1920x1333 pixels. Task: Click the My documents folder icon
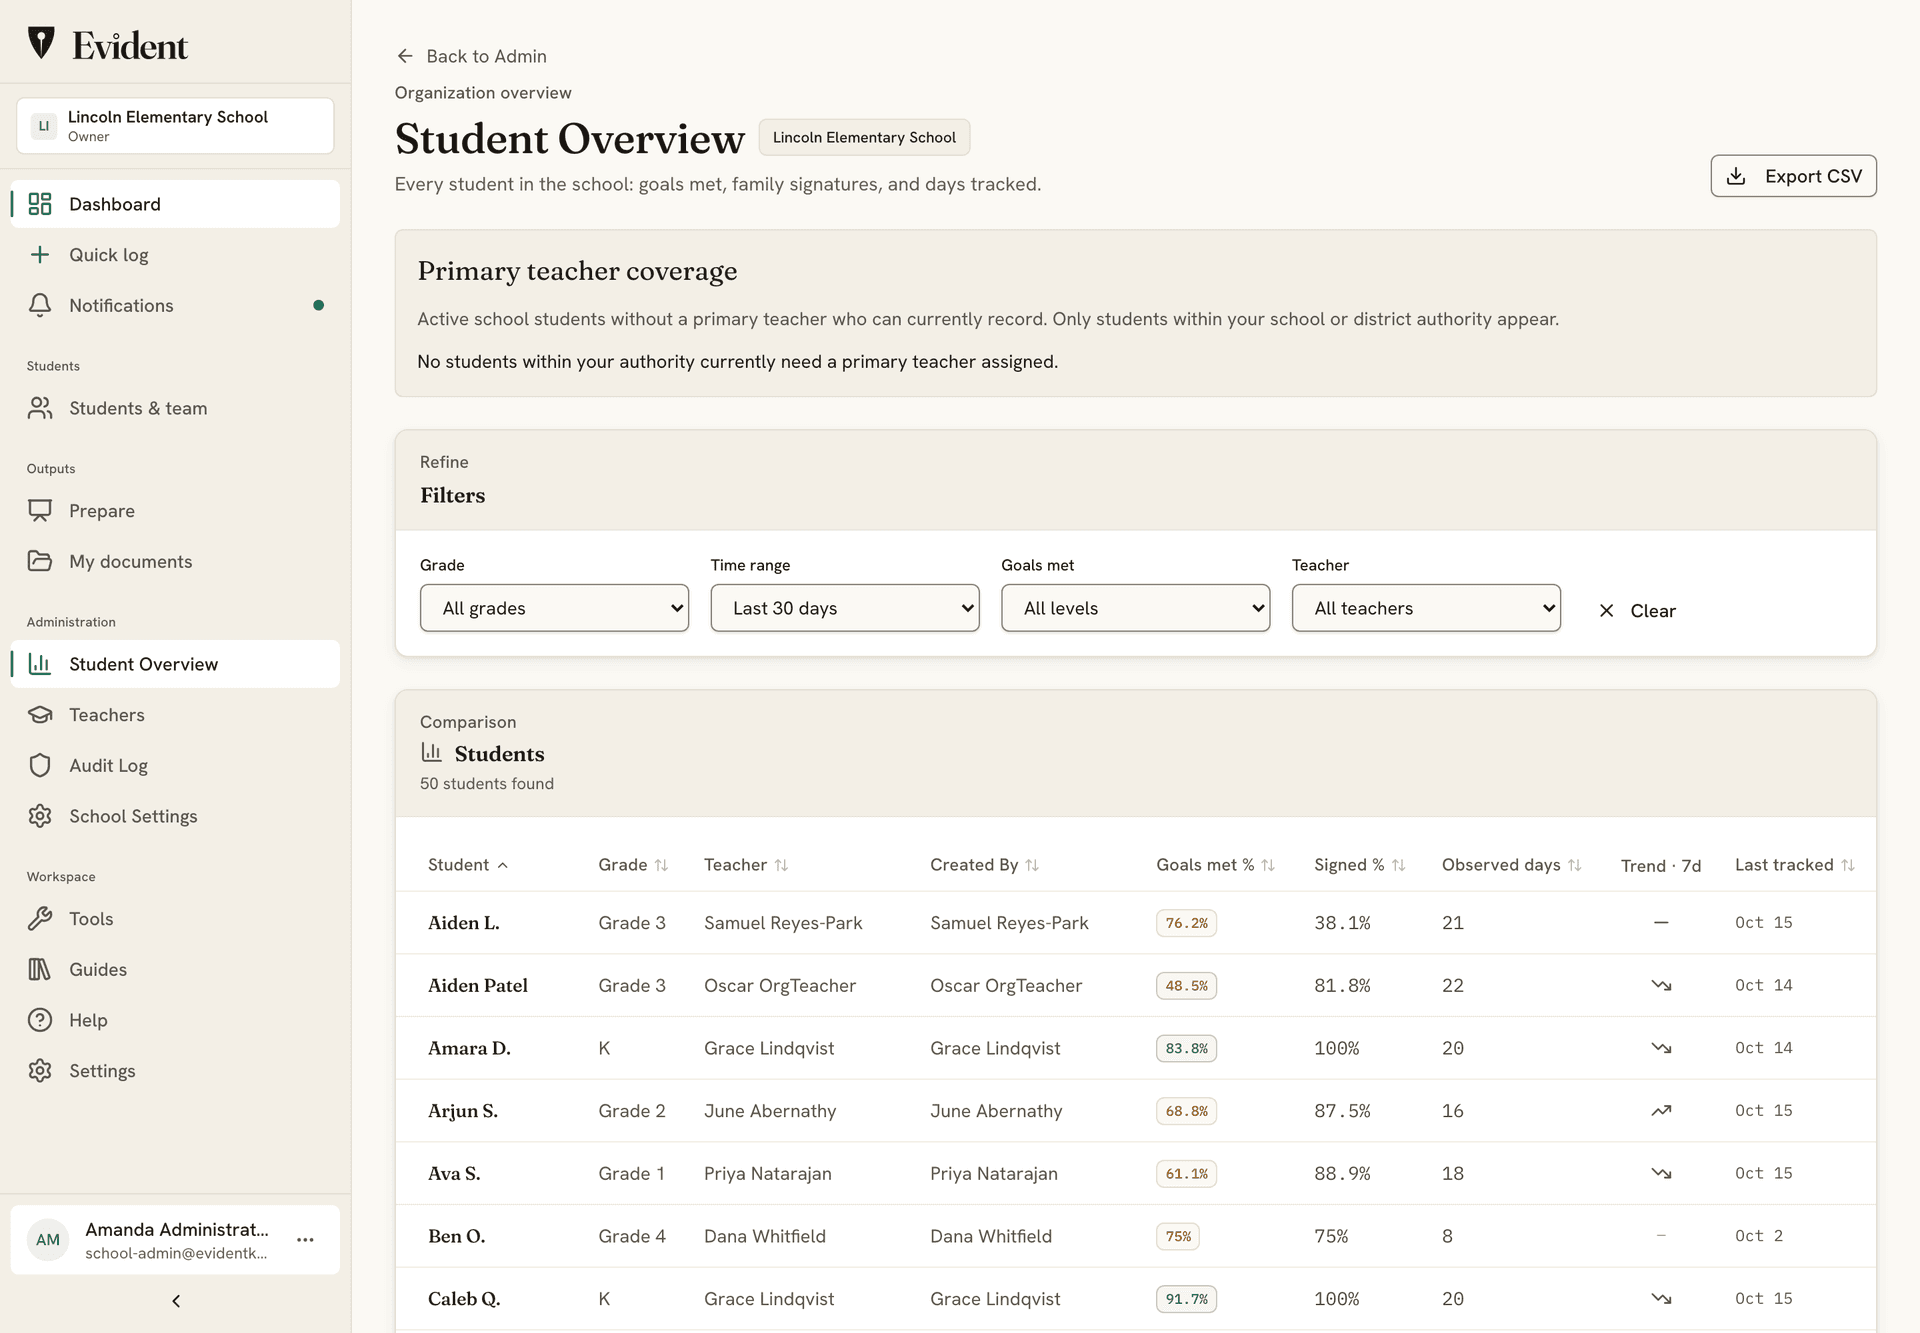pos(40,561)
